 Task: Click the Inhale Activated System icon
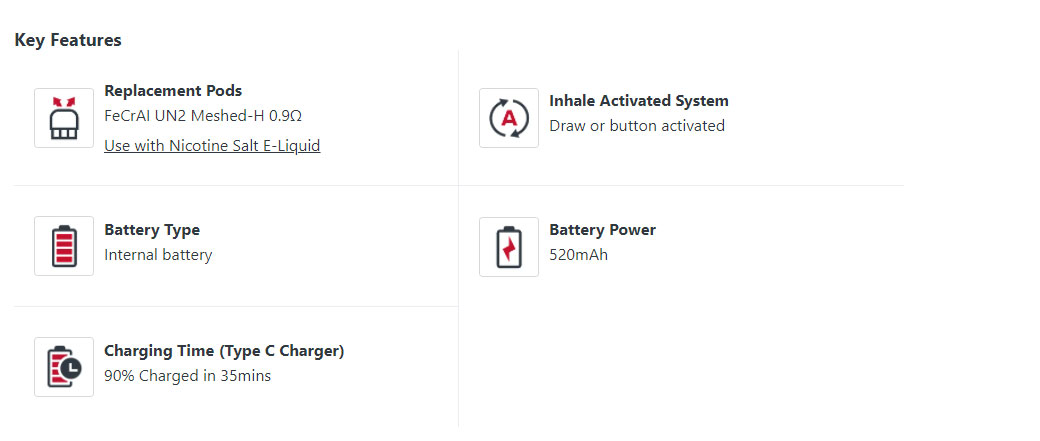point(509,118)
